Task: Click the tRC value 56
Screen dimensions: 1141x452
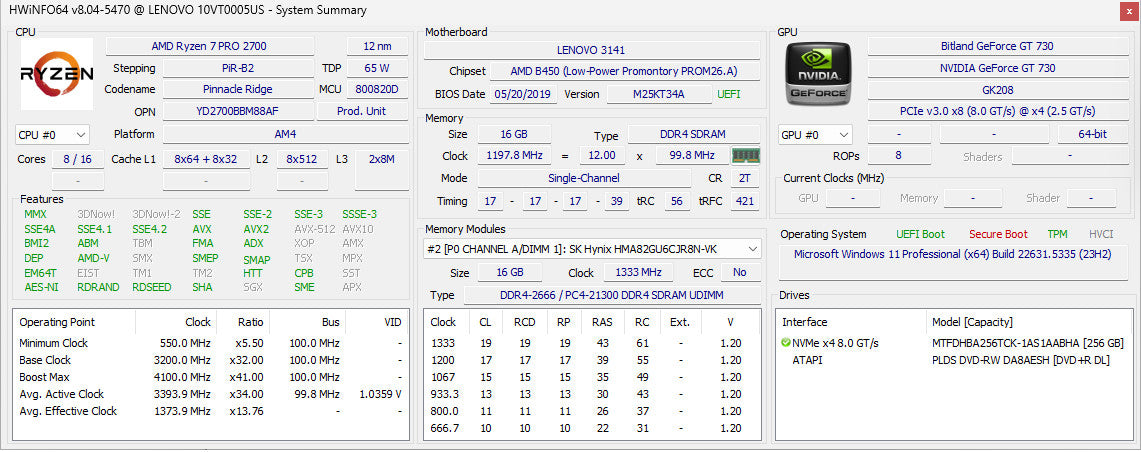Action: pyautogui.click(x=677, y=201)
